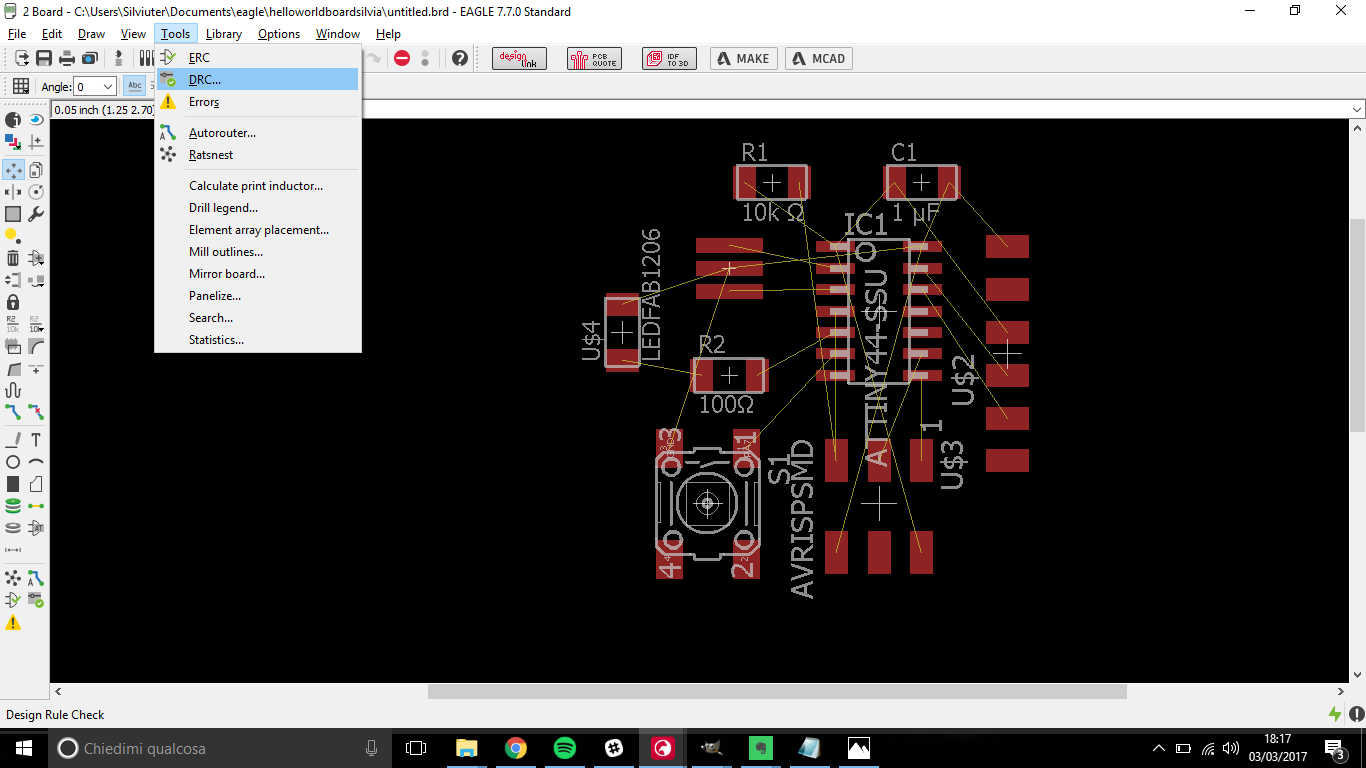Select the Copy tool
The width and height of the screenshot is (1366, 768).
click(x=36, y=170)
